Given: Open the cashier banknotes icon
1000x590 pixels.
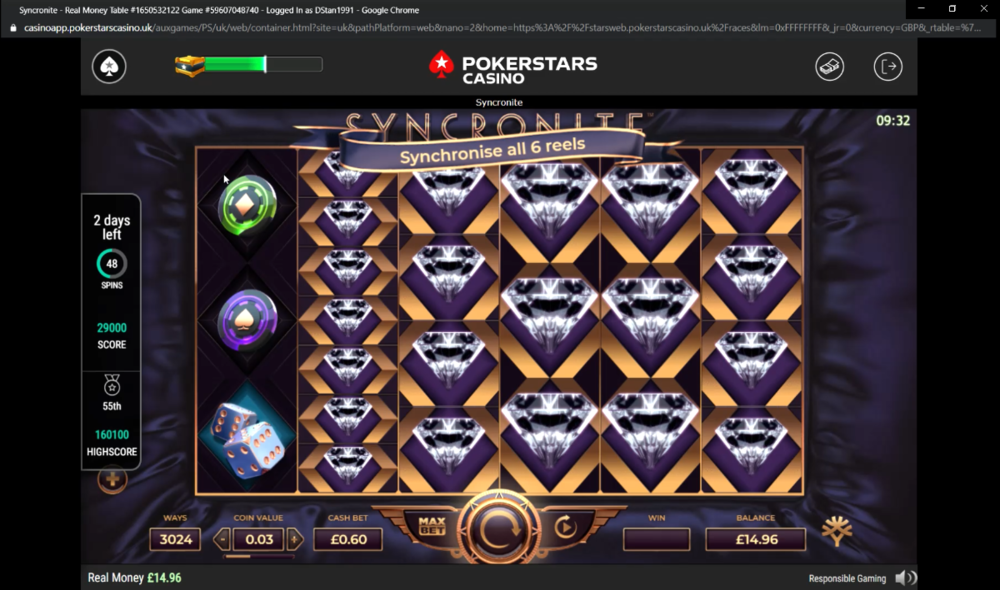Looking at the screenshot, I should [829, 66].
